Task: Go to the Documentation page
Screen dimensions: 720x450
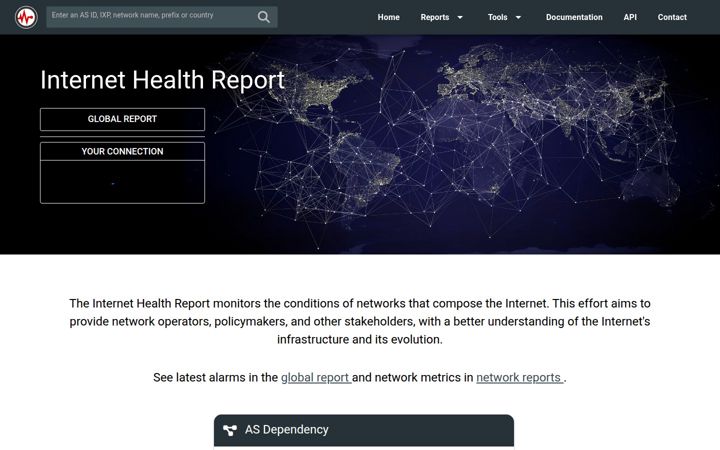Action: click(x=574, y=17)
